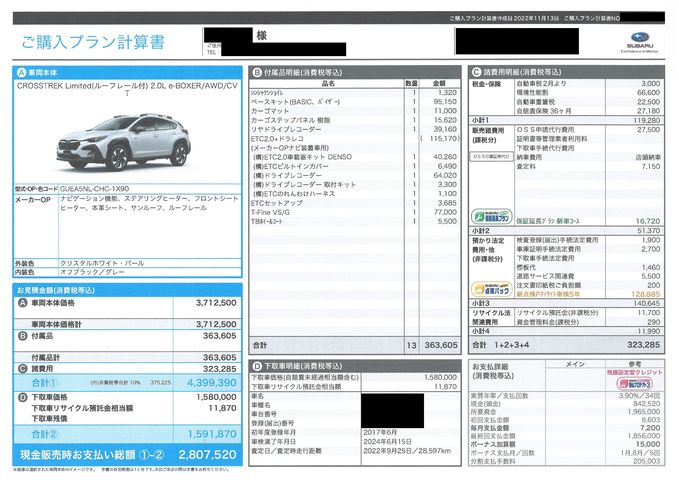
Task: Click the appraisal date and mileage 28,597km
Action: pos(407,451)
